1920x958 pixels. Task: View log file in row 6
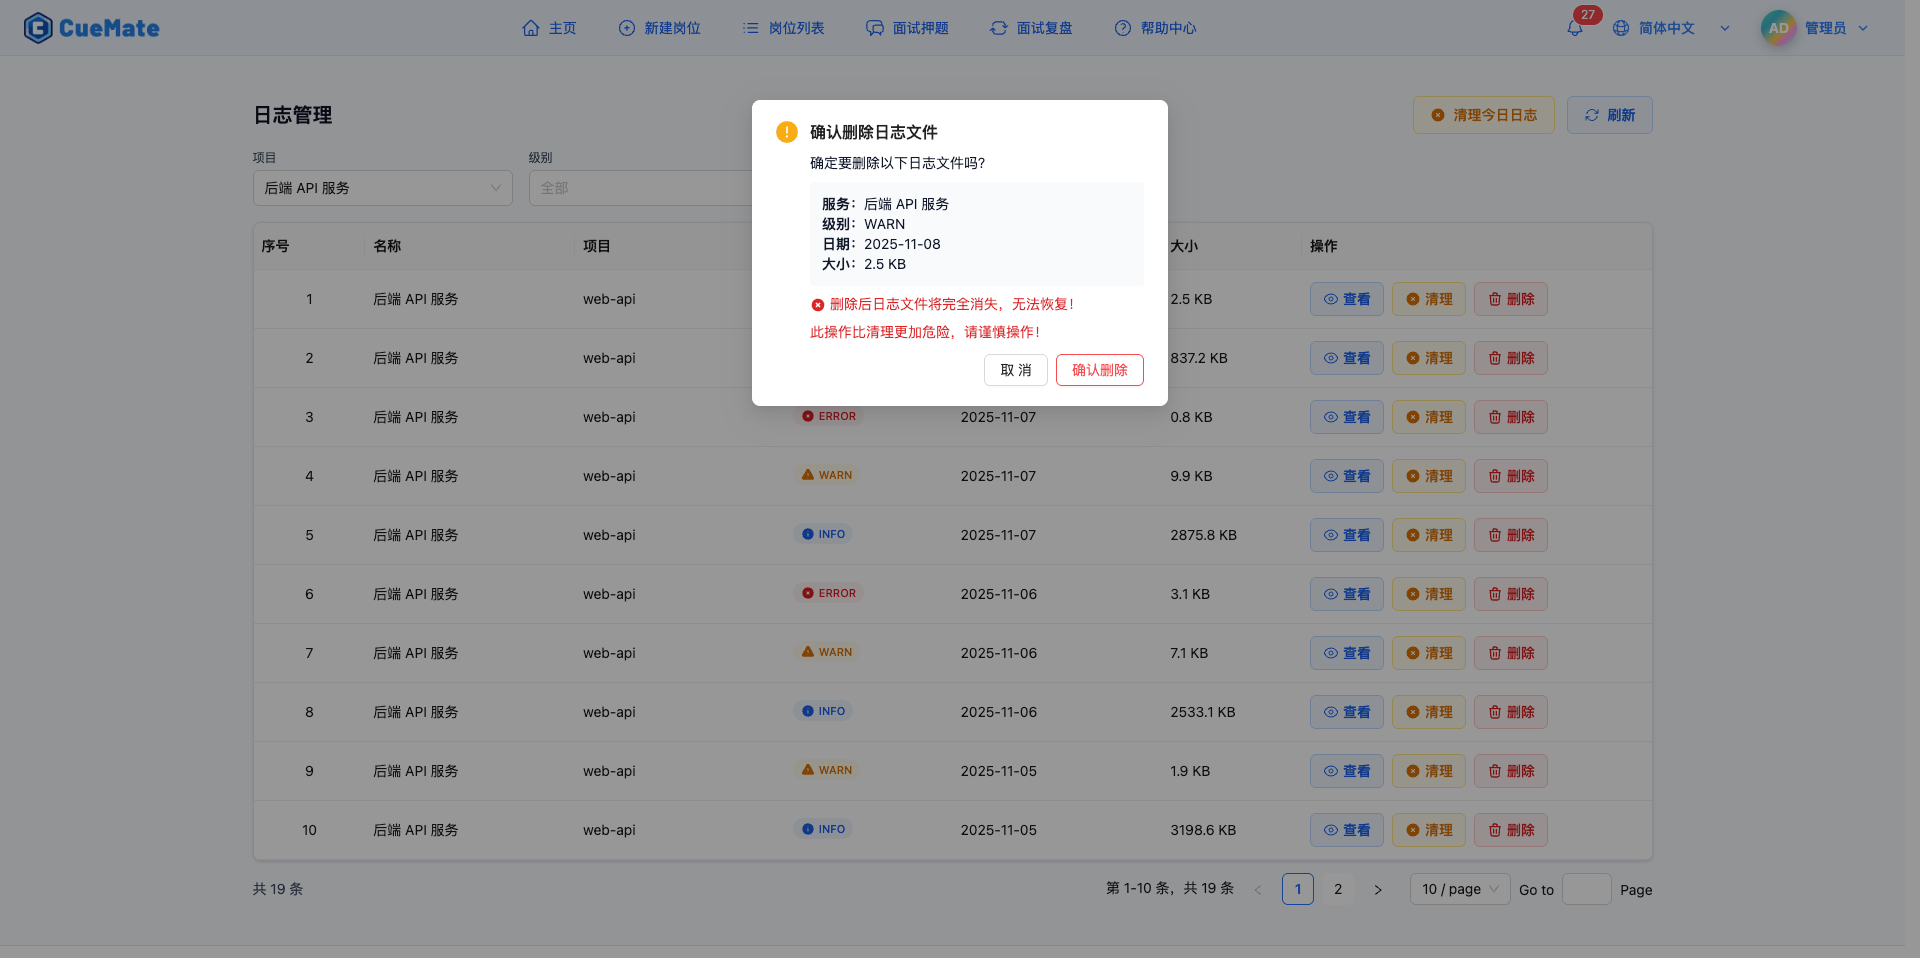(x=1346, y=594)
